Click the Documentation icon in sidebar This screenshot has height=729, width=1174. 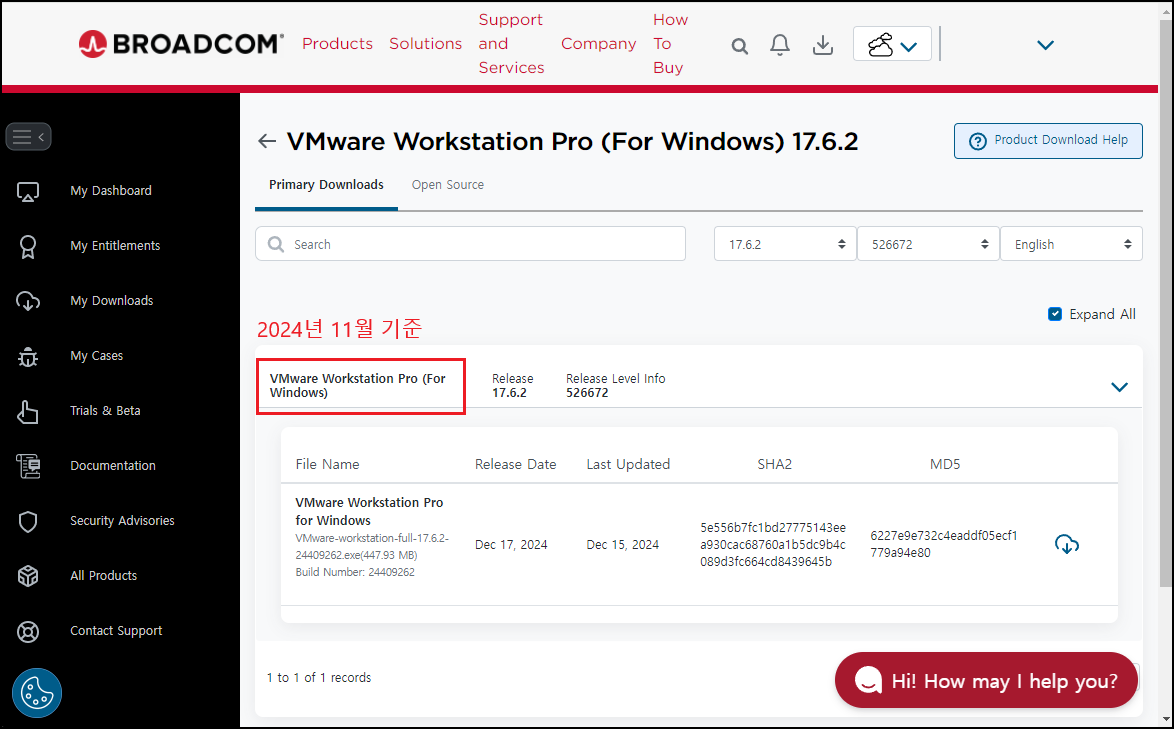point(28,466)
